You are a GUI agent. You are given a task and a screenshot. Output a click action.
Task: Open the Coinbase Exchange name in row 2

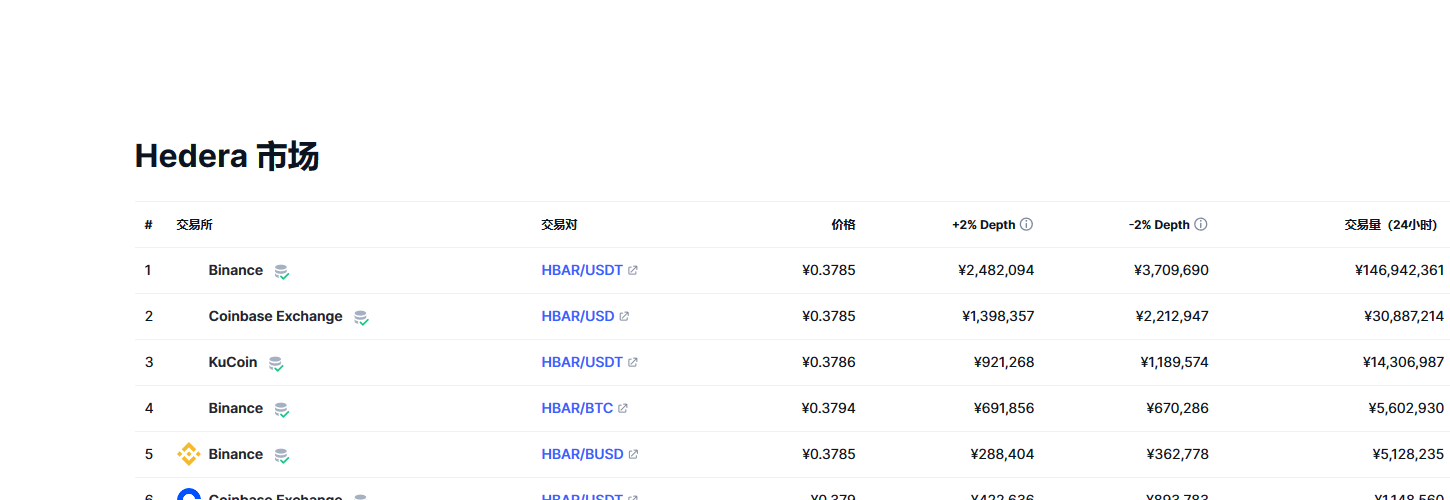(x=276, y=316)
